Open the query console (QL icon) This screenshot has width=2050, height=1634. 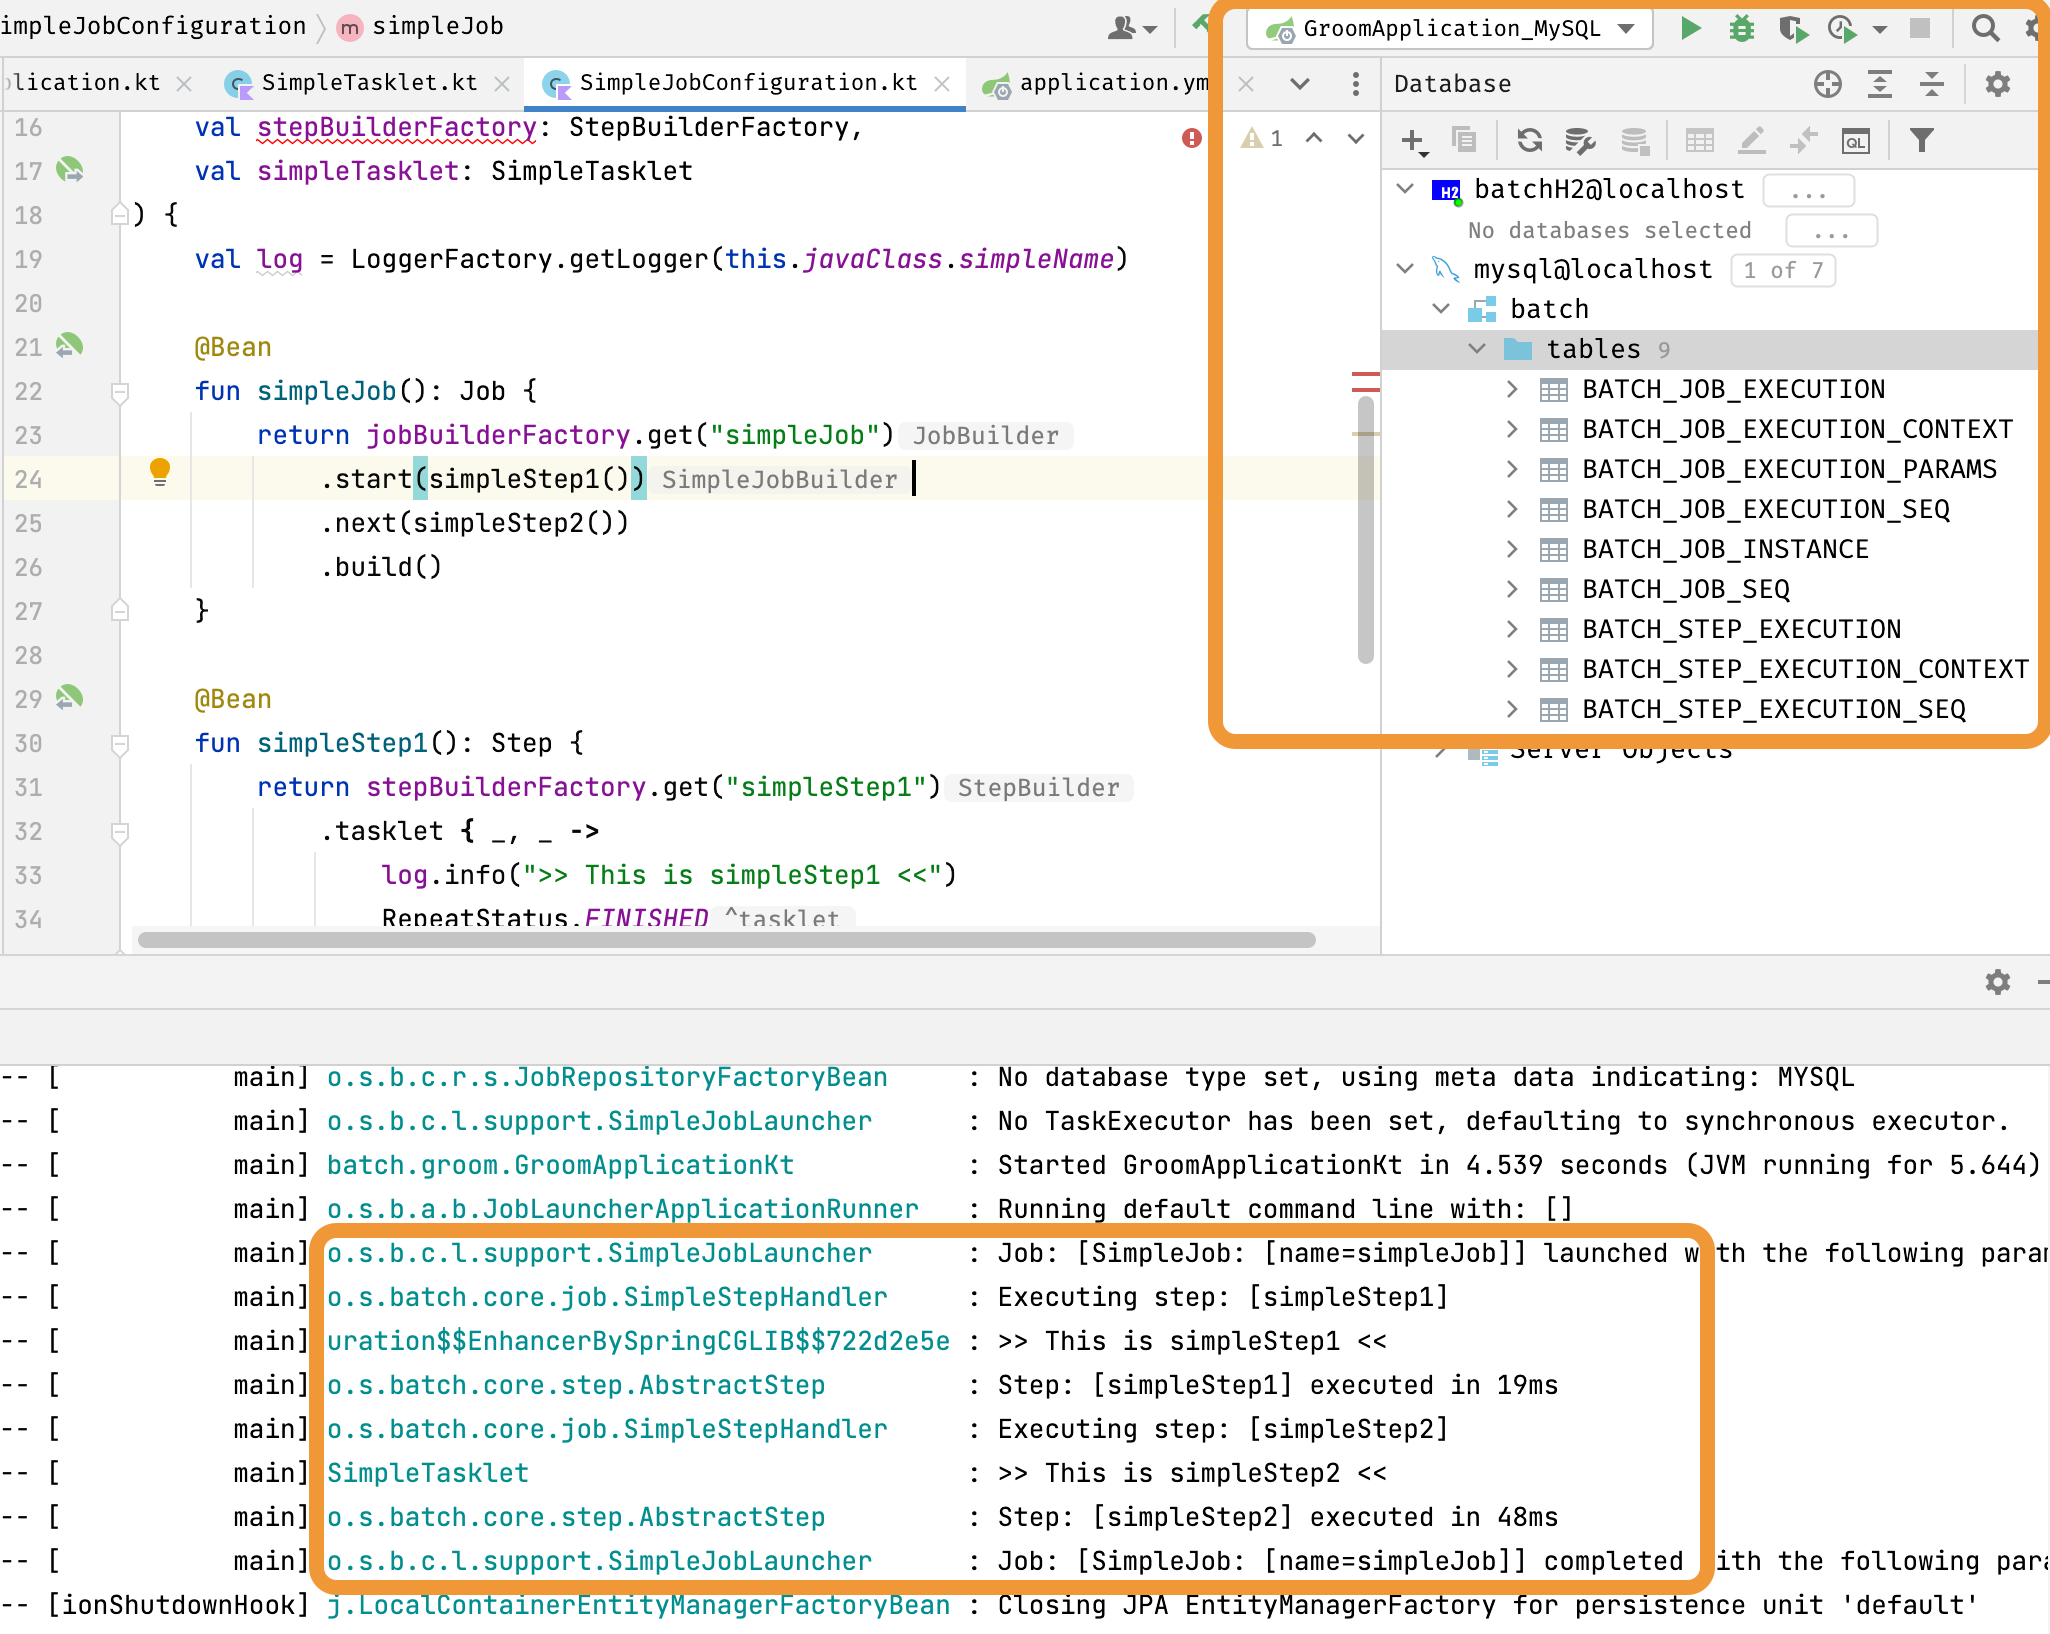1856,141
